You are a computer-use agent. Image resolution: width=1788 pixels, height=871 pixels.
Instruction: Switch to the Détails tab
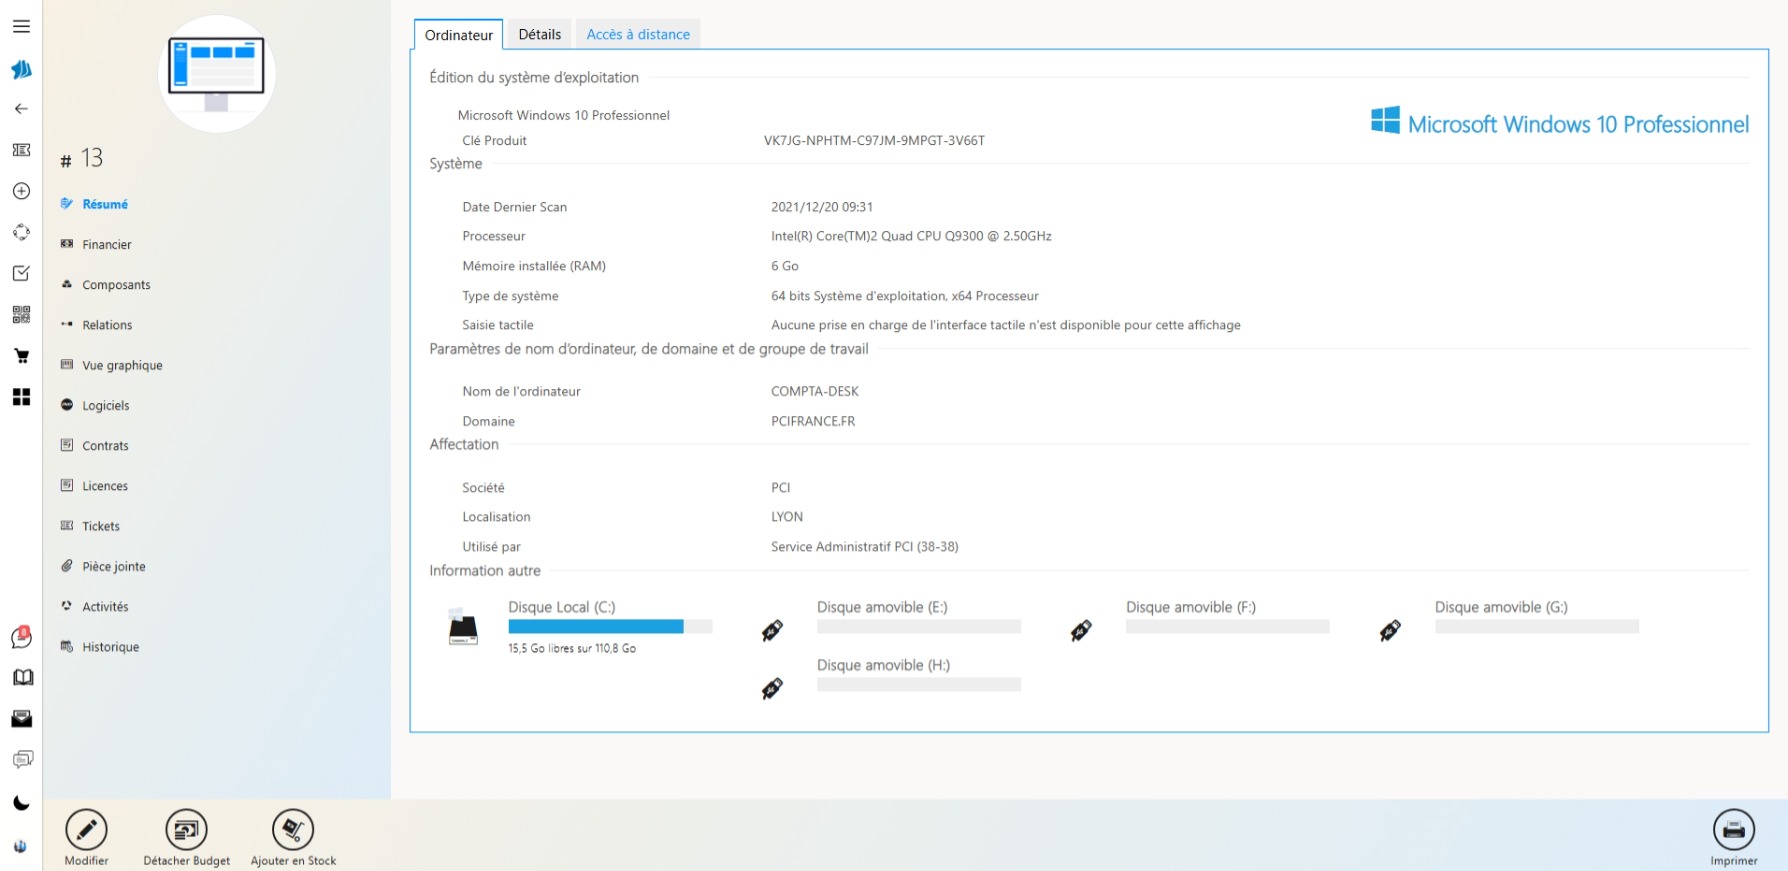point(539,34)
